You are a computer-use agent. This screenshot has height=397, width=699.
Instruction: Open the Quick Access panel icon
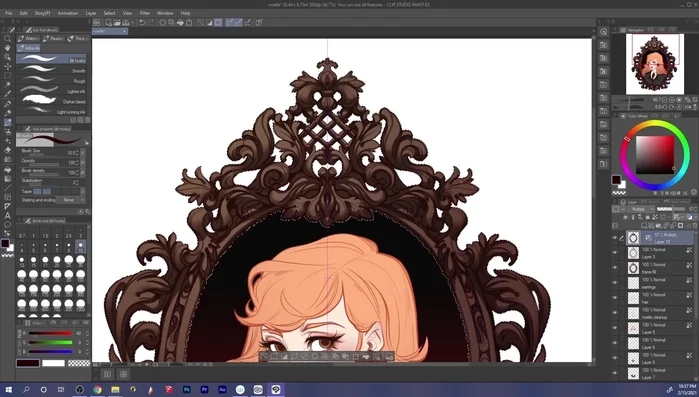point(604,32)
